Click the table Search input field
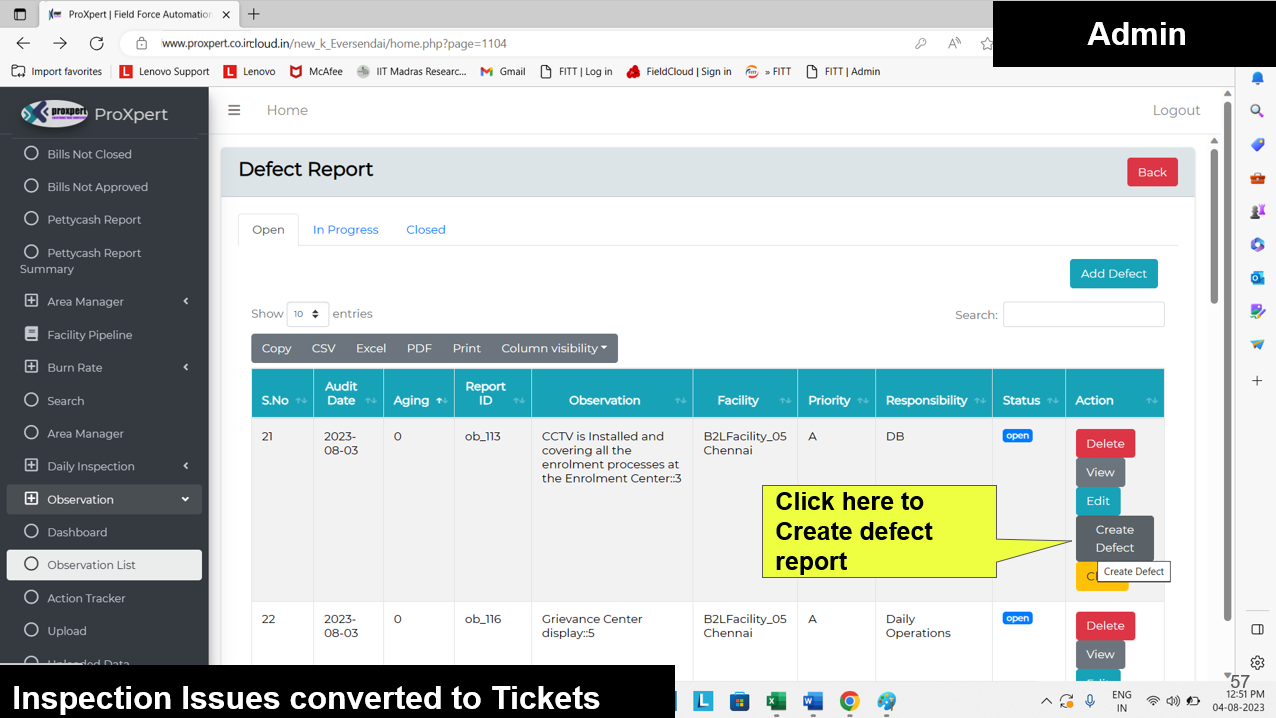The height and width of the screenshot is (718, 1276). [x=1083, y=314]
